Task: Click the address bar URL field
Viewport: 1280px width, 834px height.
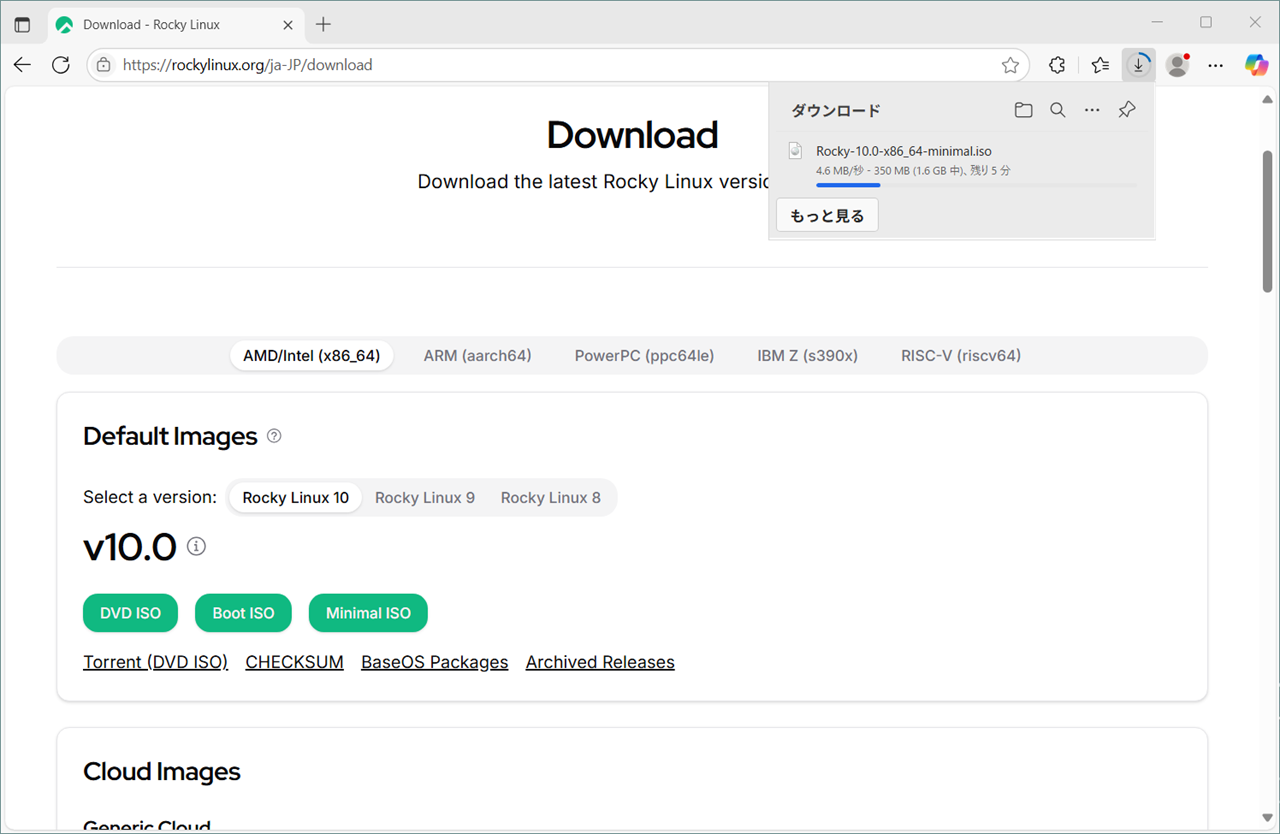Action: pos(550,65)
